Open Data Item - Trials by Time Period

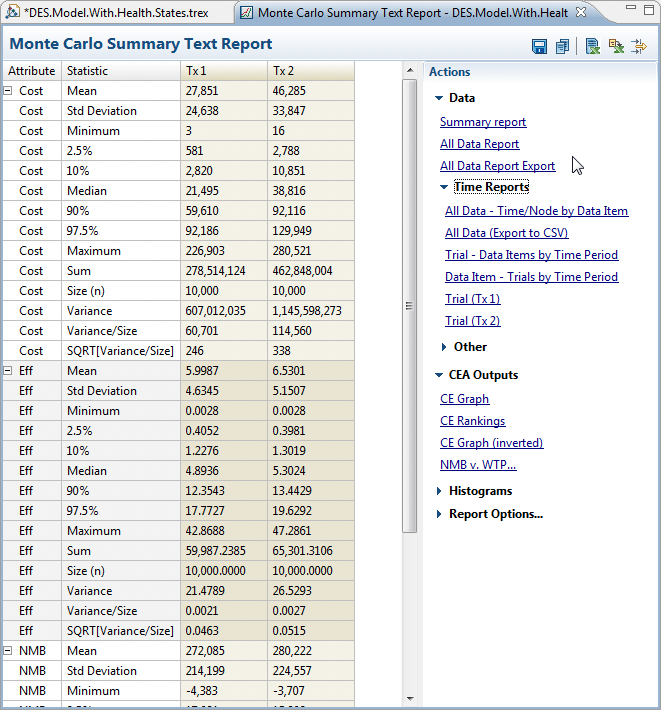(532, 277)
